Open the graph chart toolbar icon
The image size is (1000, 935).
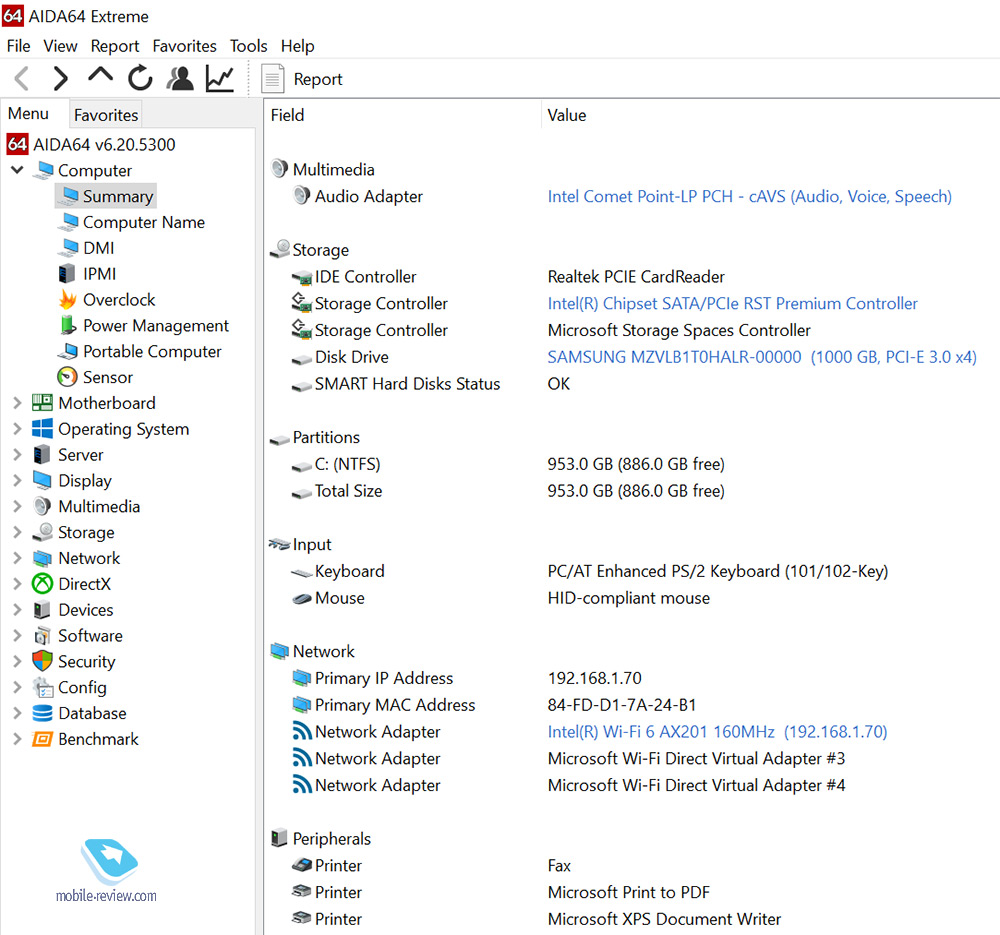coord(219,78)
